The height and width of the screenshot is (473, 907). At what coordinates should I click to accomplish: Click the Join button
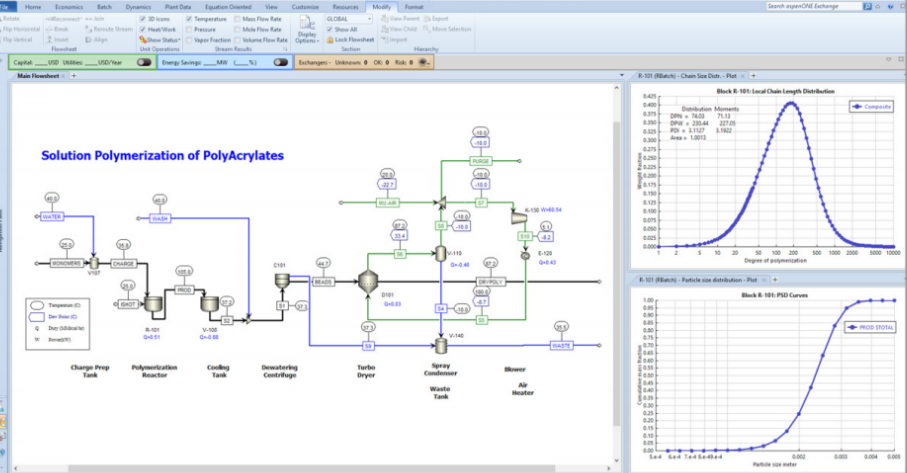[x=94, y=19]
